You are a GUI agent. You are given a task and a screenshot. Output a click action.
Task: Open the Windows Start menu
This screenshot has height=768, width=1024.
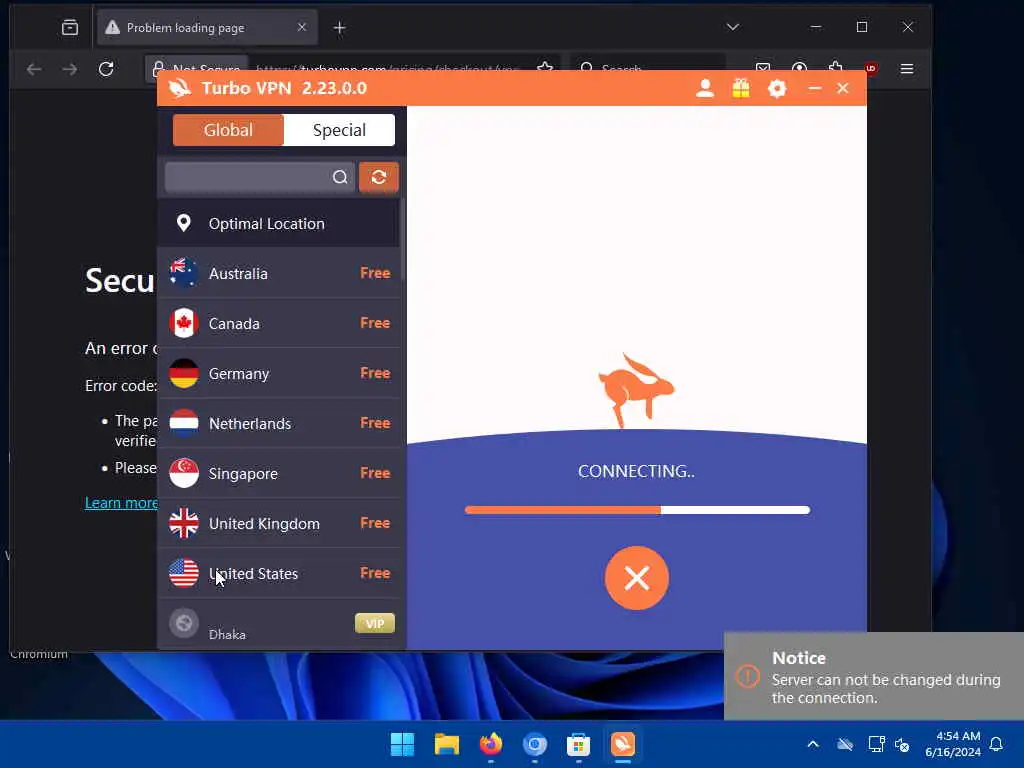tap(402, 744)
